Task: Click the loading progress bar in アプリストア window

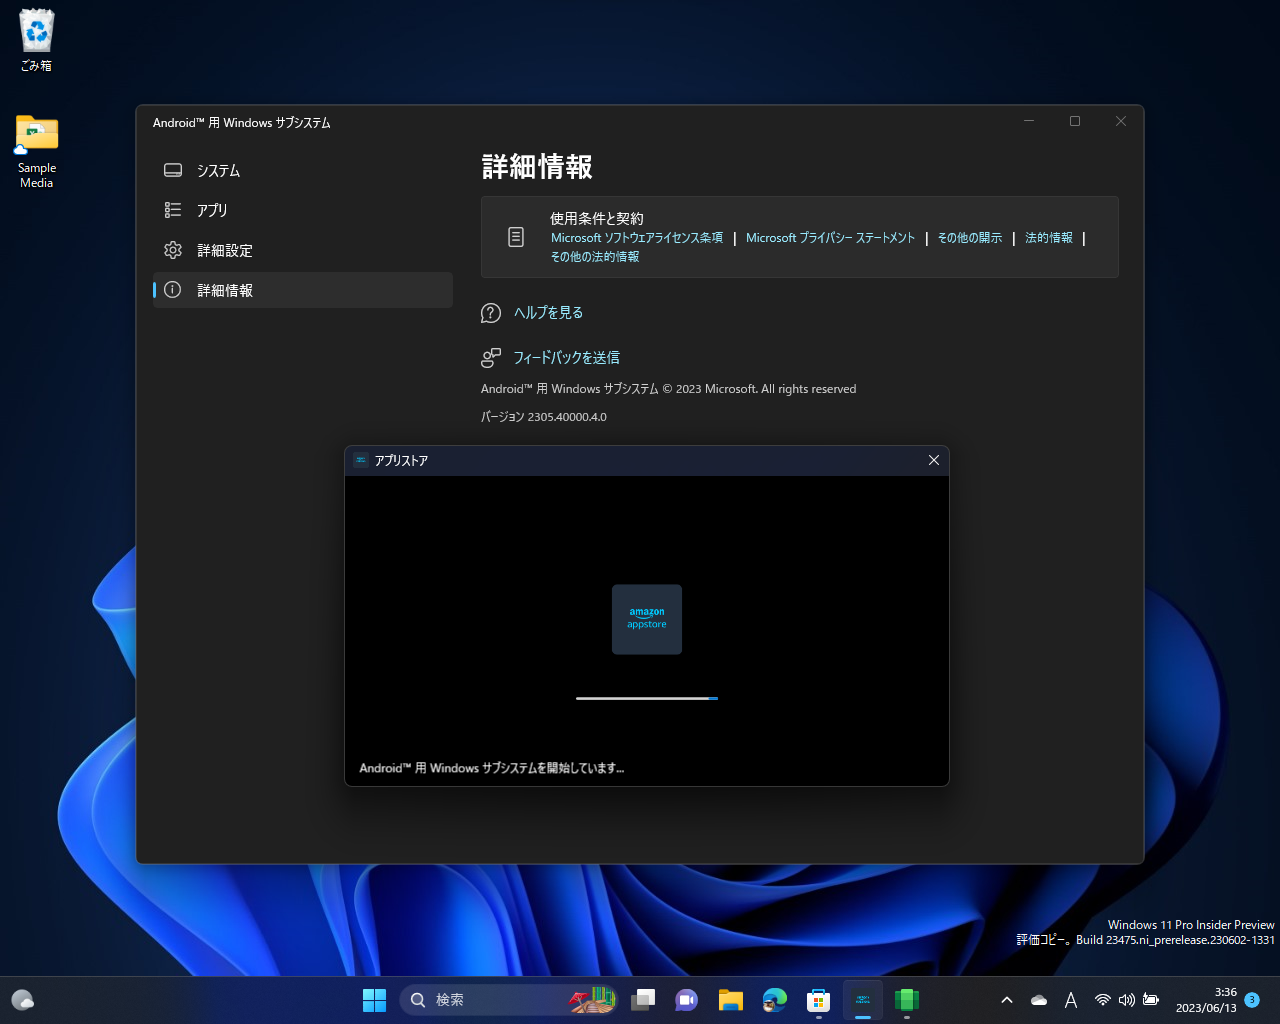Action: (x=646, y=698)
